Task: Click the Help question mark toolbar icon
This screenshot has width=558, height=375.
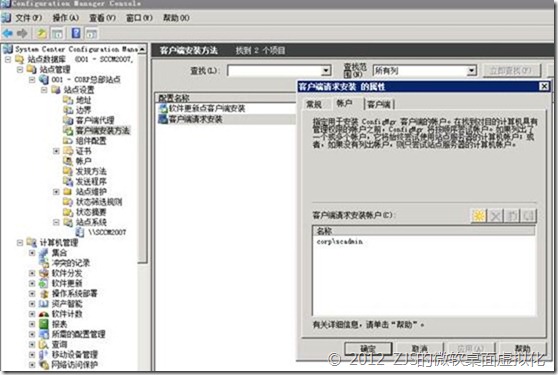Action: click(x=76, y=33)
